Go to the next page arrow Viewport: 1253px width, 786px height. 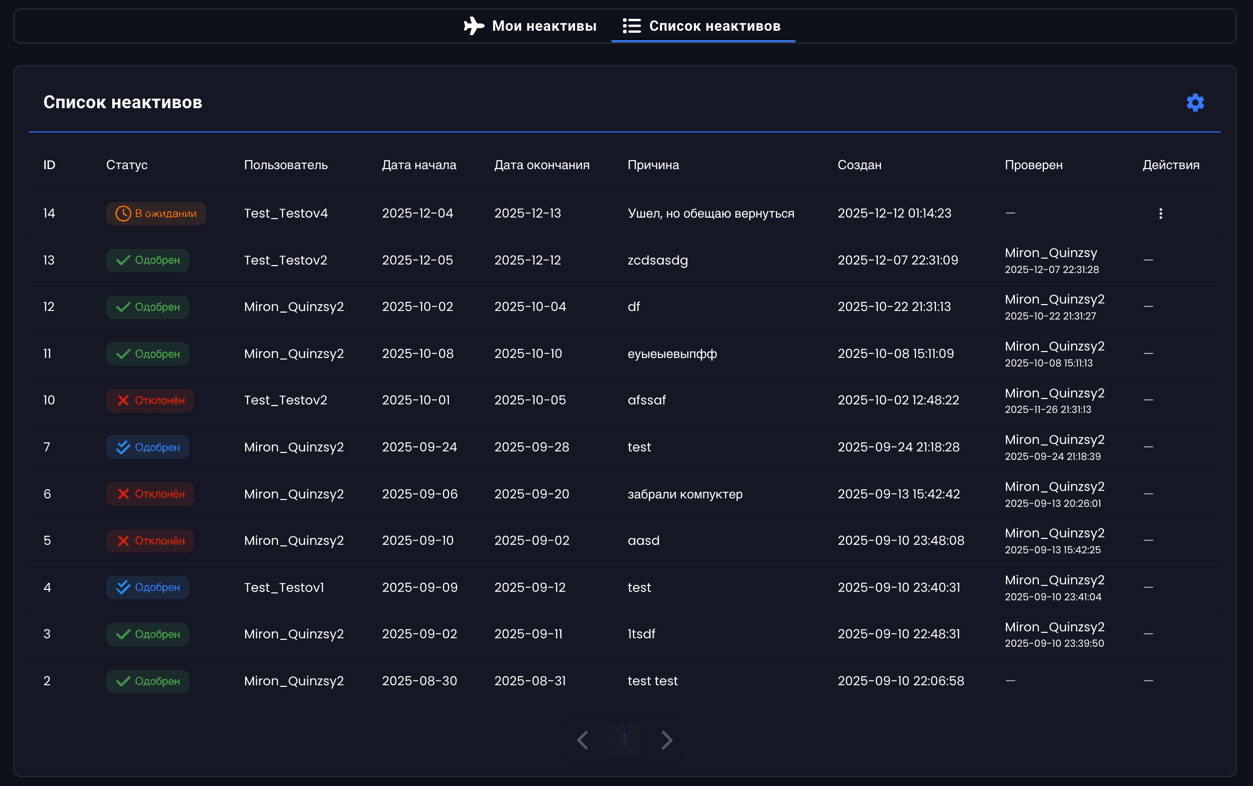667,740
